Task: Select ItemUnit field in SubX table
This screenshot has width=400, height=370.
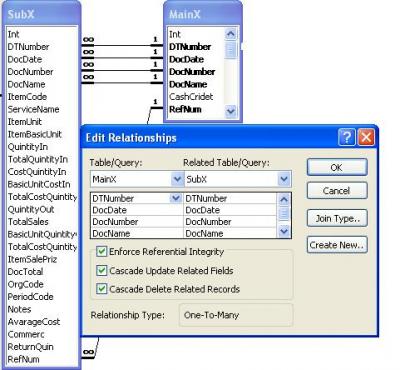Action: (25, 122)
